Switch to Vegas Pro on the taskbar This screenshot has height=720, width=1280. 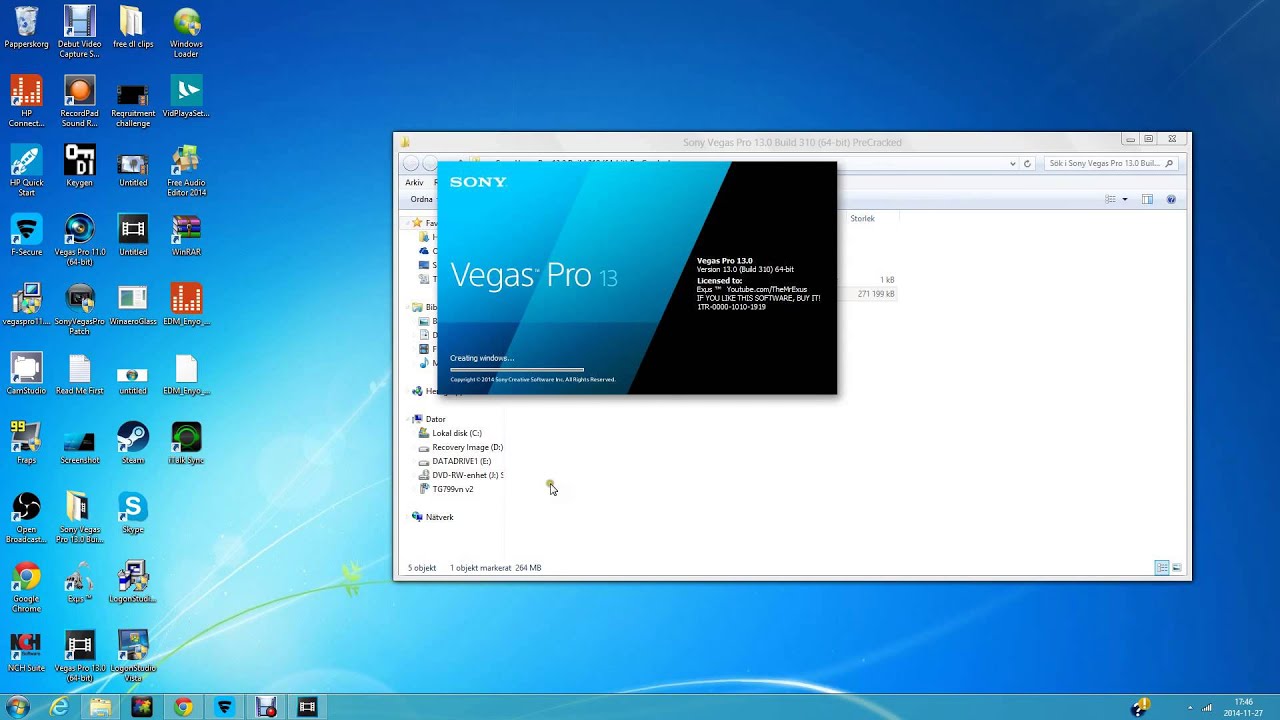307,707
